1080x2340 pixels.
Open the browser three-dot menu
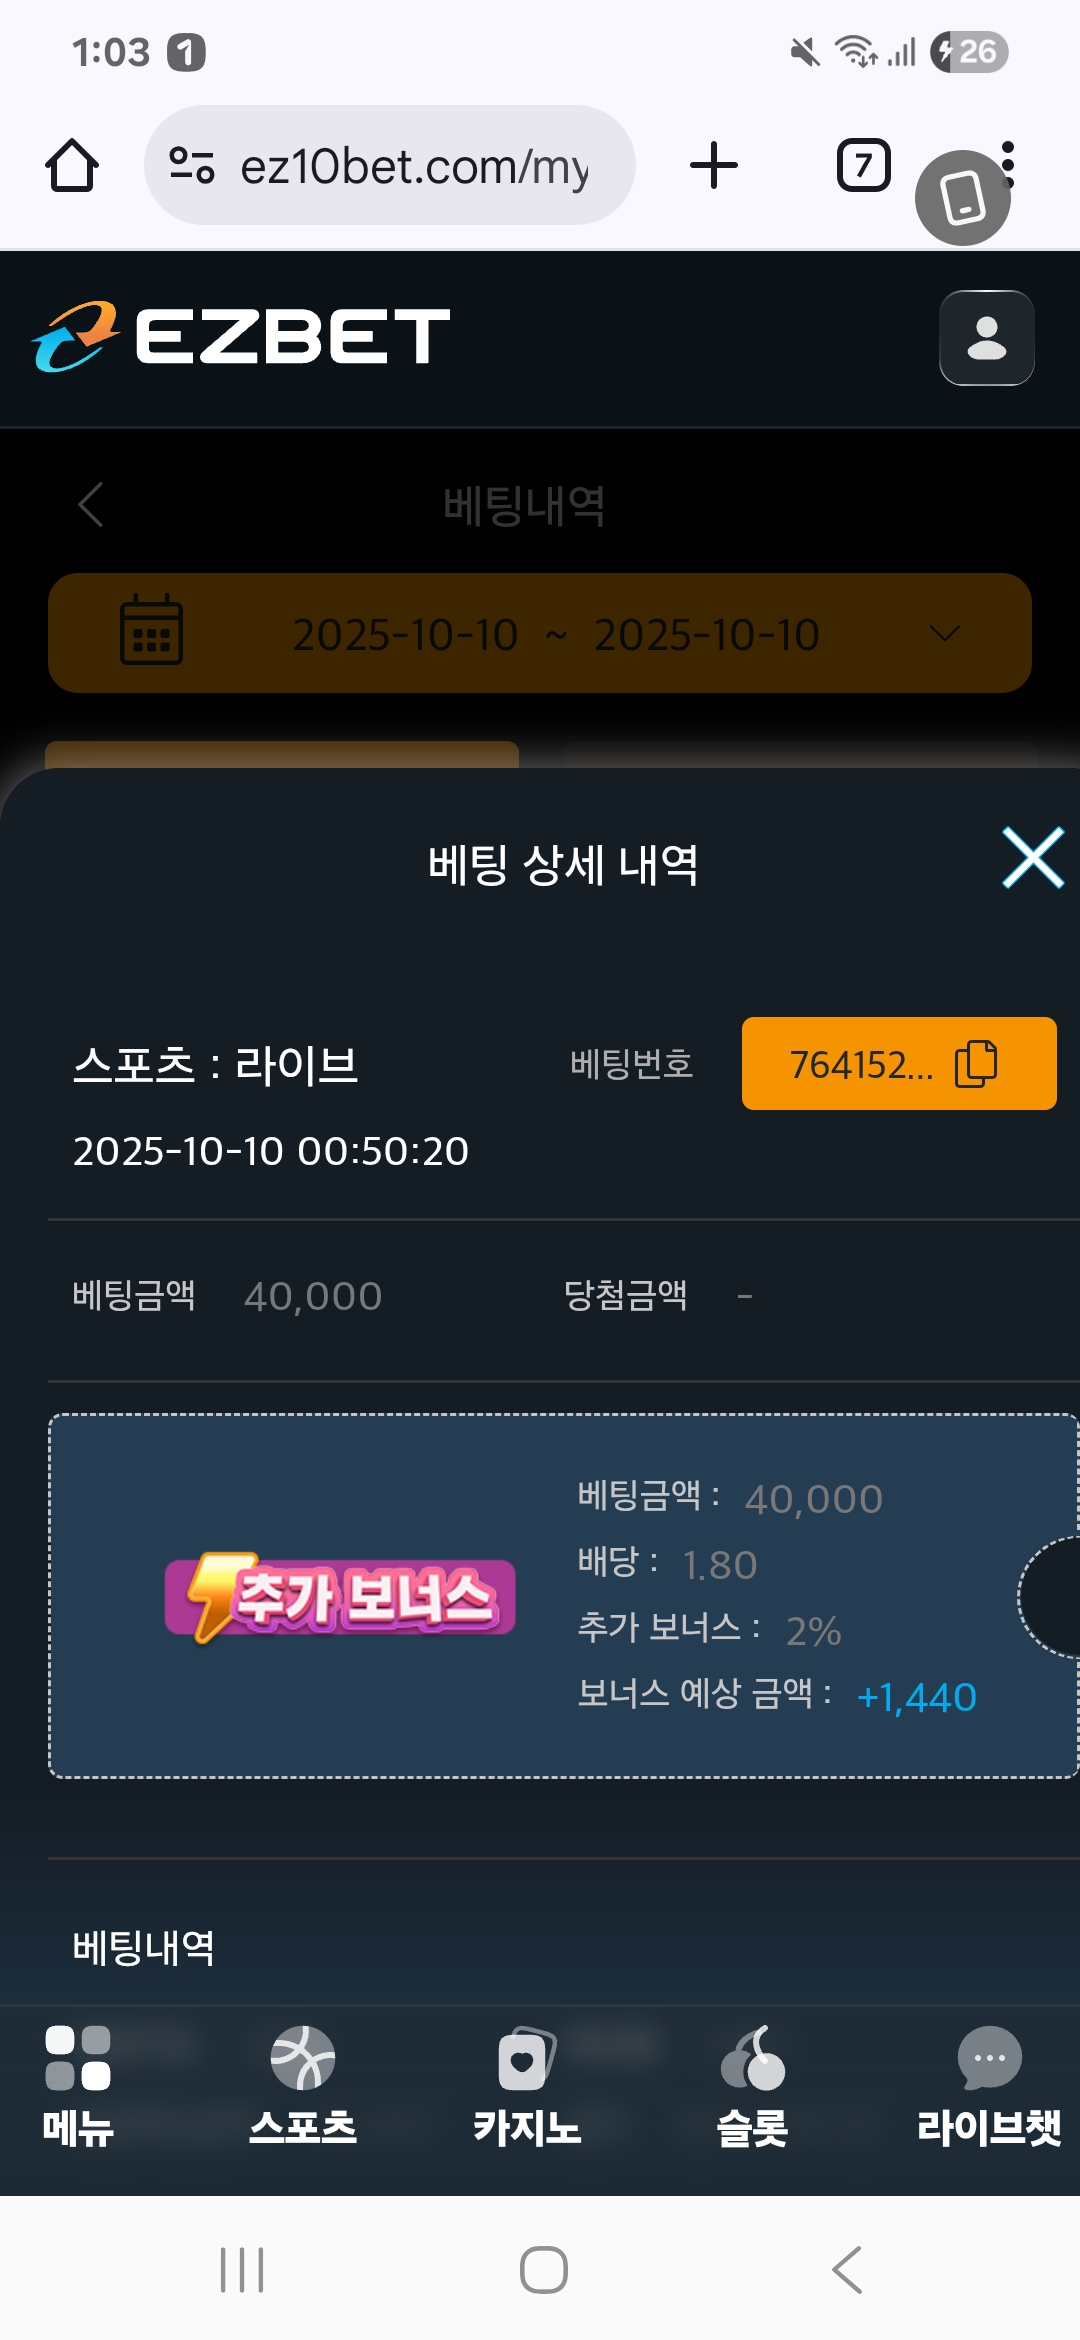pyautogui.click(x=1008, y=165)
